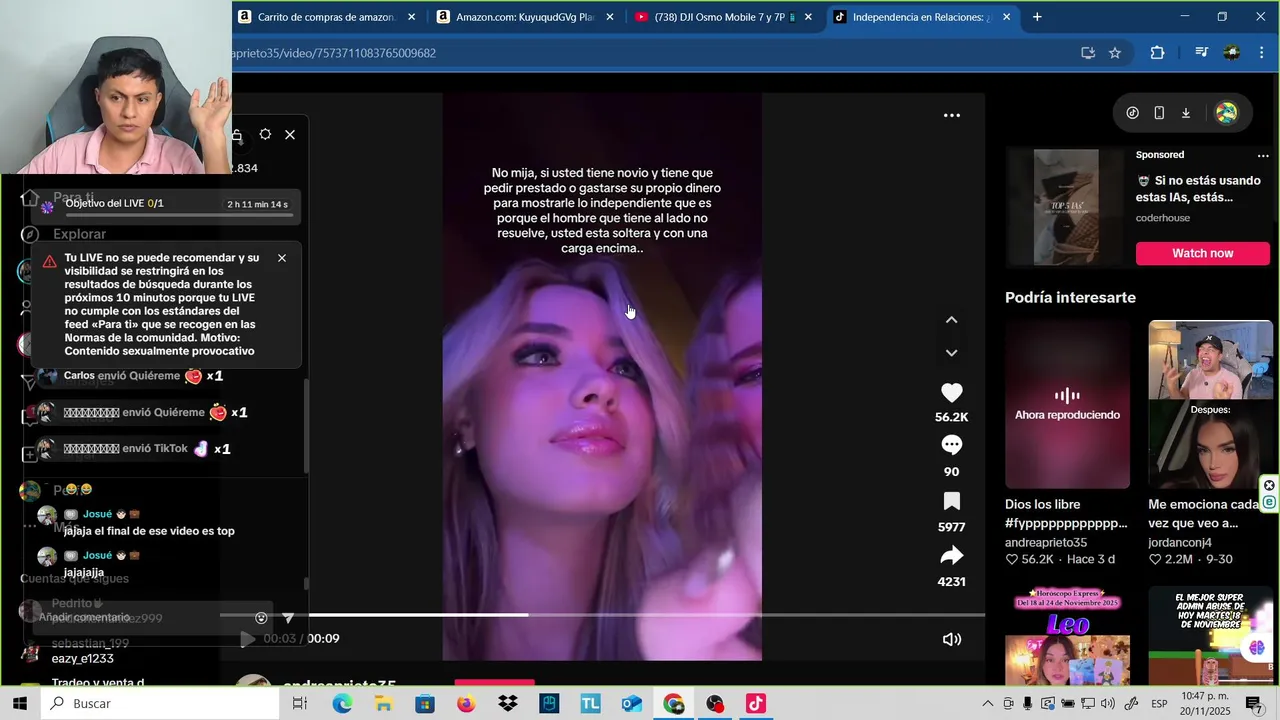Image resolution: width=1280 pixels, height=720 pixels.
Task: Bookmark the video with the 5977 icon
Action: coord(951,501)
